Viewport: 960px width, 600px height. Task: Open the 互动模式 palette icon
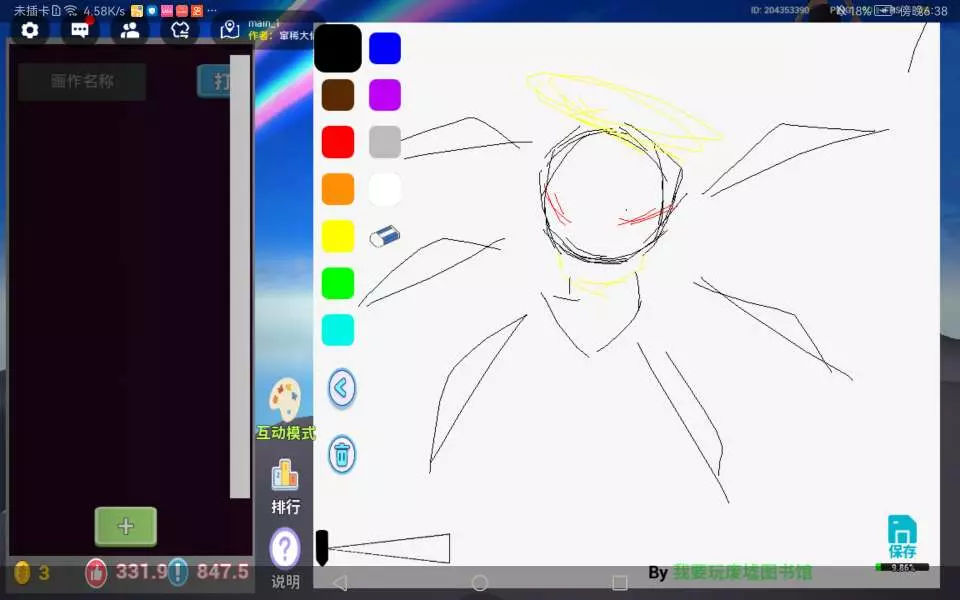[285, 399]
